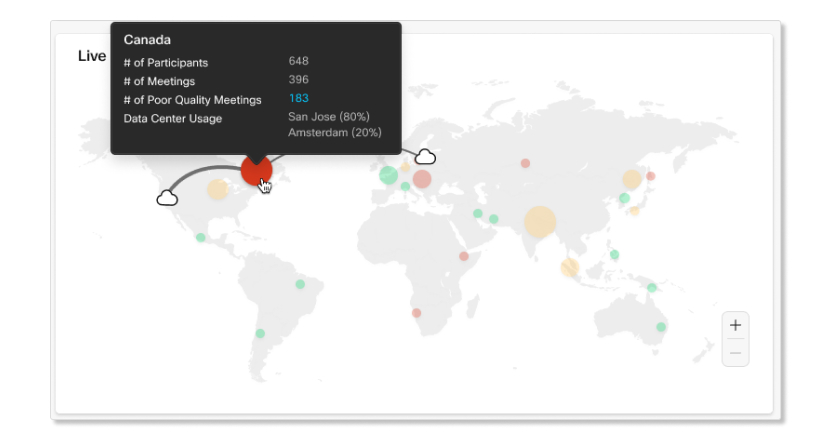This screenshot has height=440, width=832.
Task: Select the red bubble over East Africa
Action: (x=464, y=256)
